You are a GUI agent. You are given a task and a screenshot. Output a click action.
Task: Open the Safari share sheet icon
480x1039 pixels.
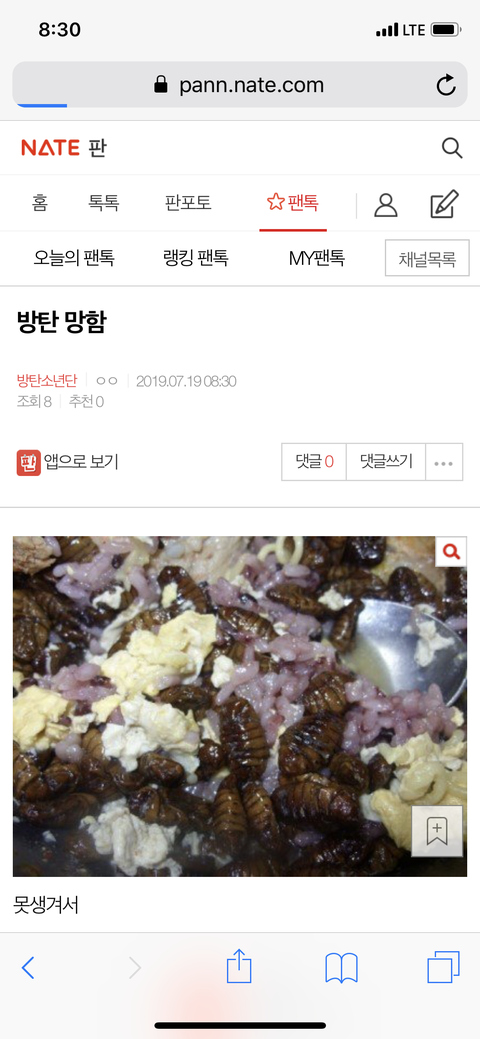239,966
